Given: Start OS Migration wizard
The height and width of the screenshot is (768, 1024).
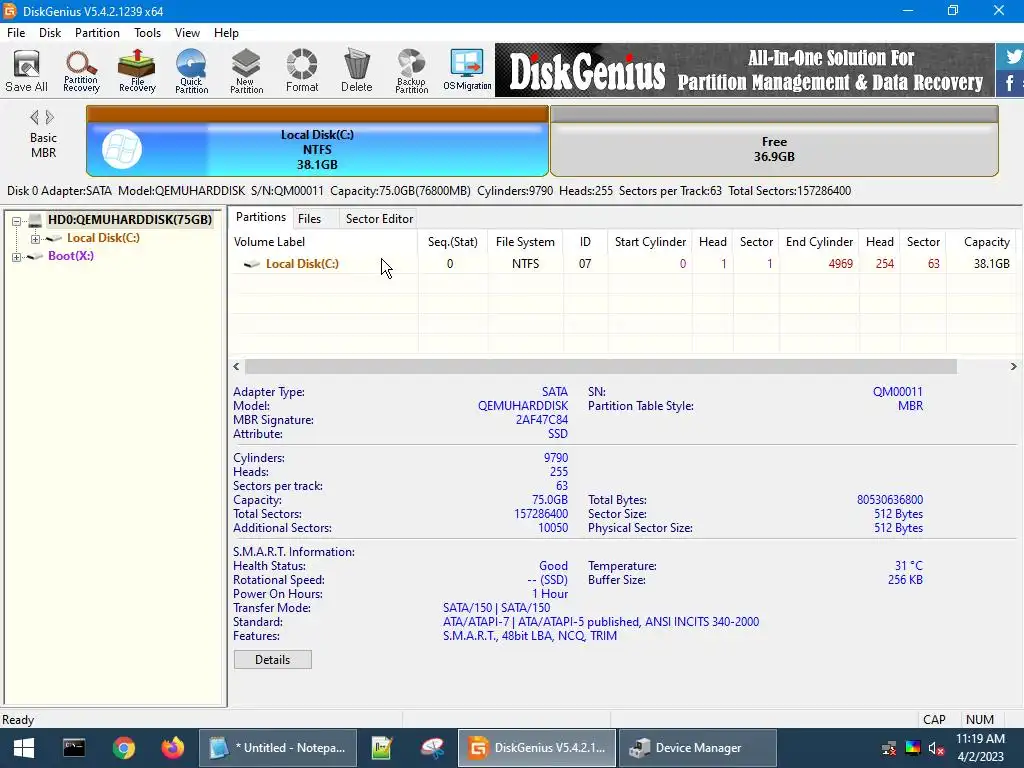Looking at the screenshot, I should coord(467,71).
